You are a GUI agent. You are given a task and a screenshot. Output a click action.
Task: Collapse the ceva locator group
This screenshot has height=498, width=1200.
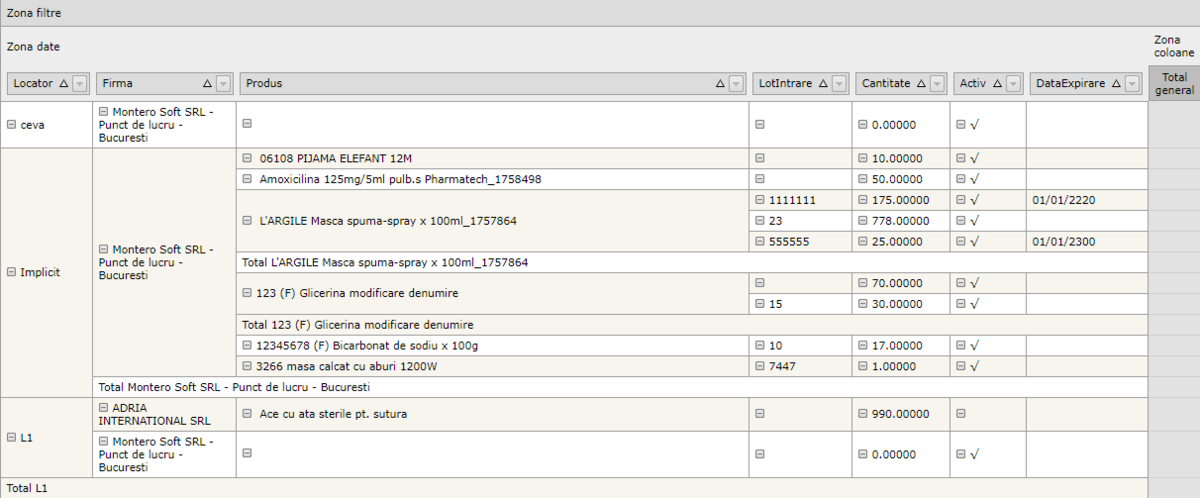(12, 125)
